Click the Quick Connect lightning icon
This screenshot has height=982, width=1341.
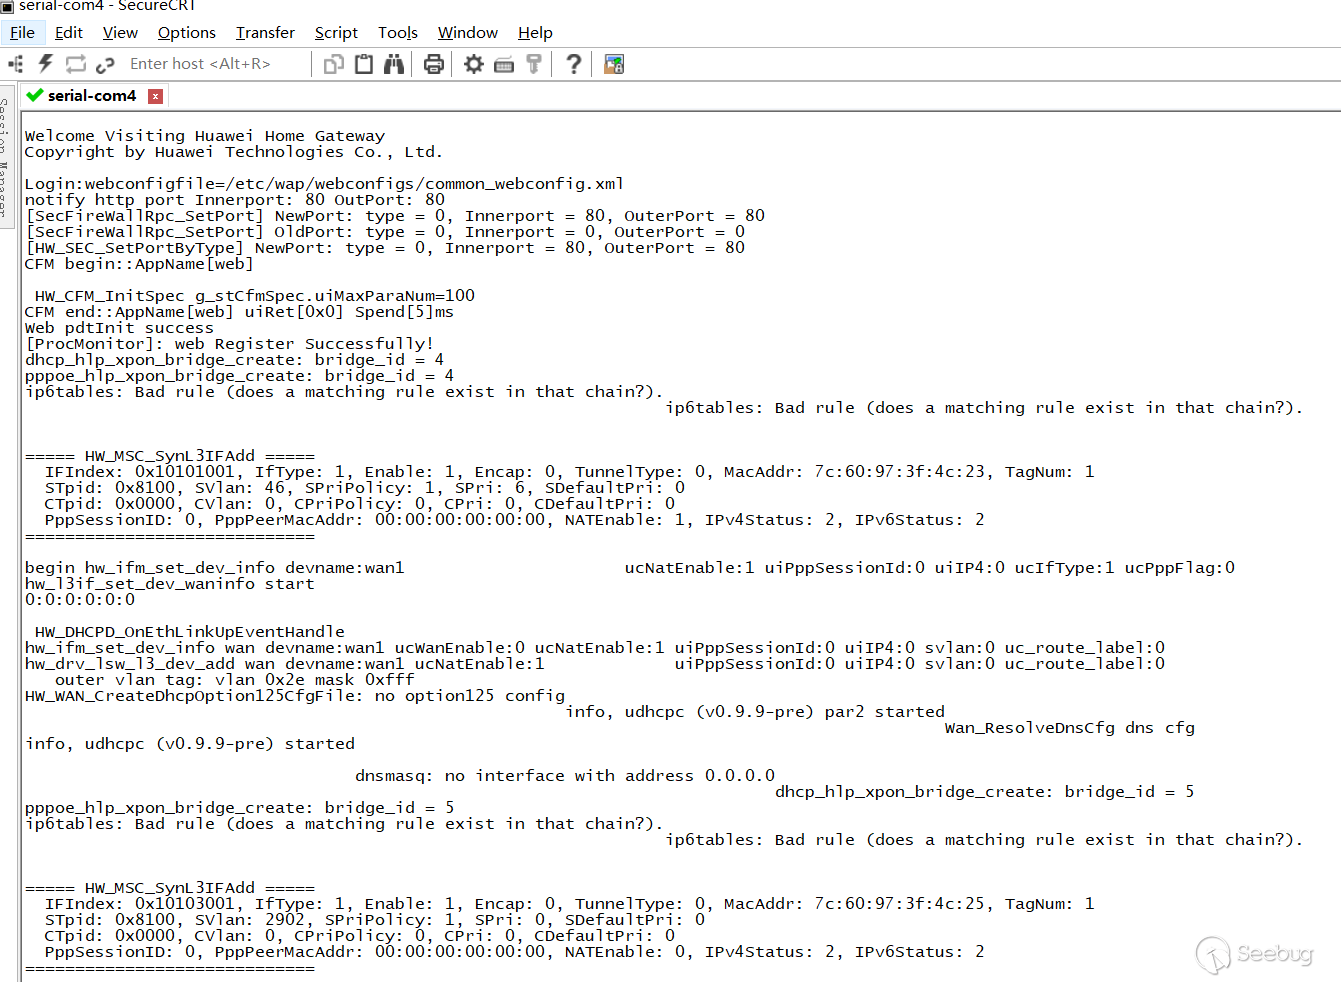click(x=46, y=64)
